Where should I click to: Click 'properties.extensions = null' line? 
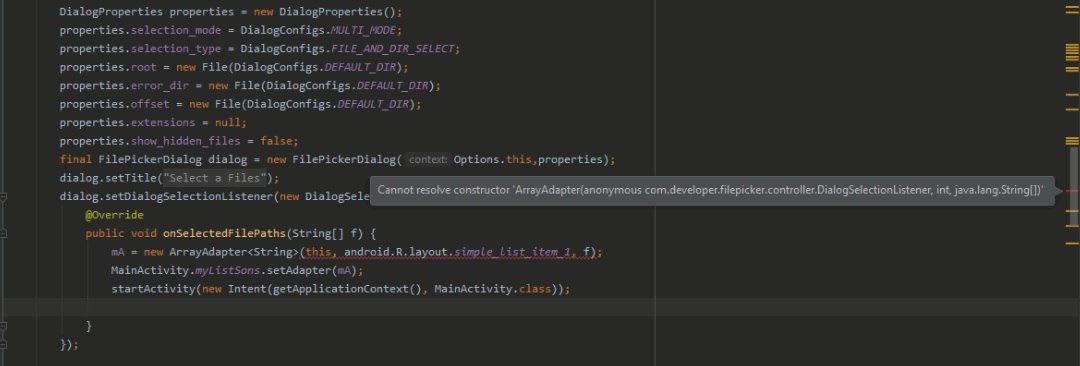pyautogui.click(x=153, y=123)
